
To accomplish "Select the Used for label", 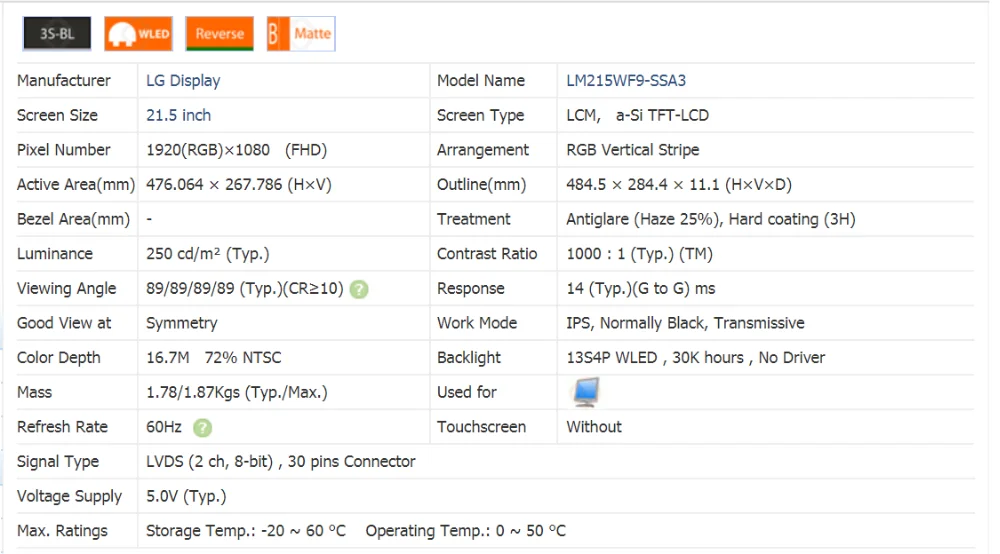I will click(x=467, y=393).
